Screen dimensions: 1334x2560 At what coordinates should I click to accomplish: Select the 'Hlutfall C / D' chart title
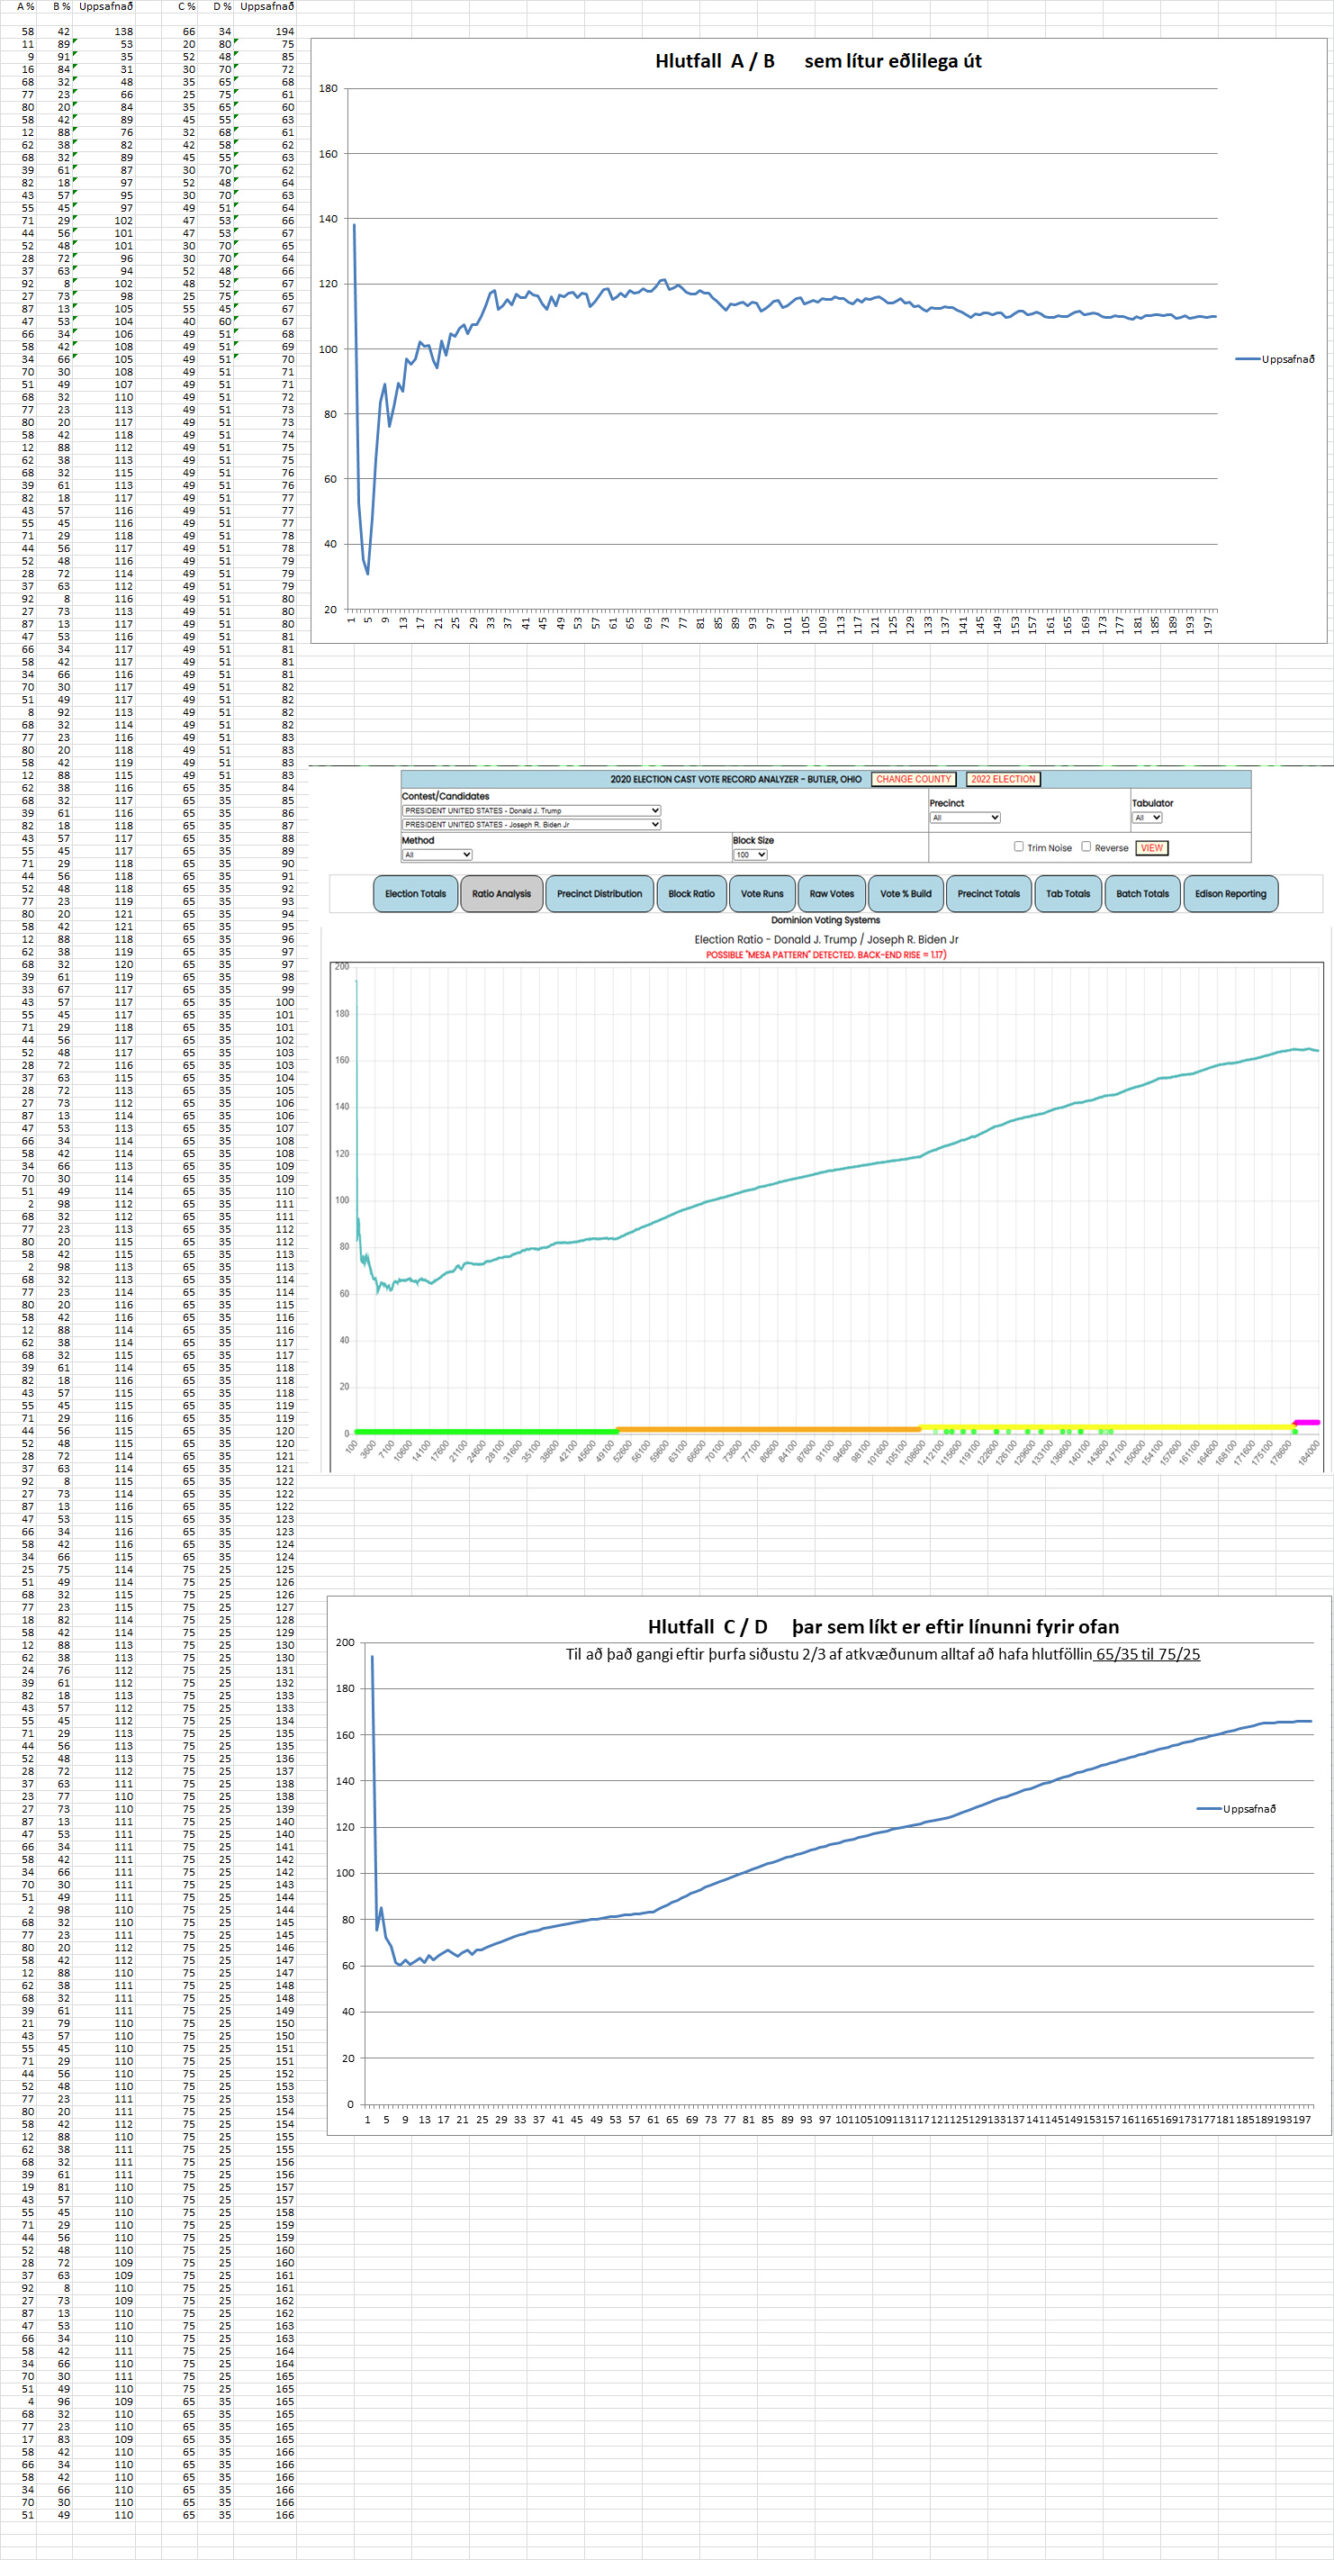(883, 1627)
